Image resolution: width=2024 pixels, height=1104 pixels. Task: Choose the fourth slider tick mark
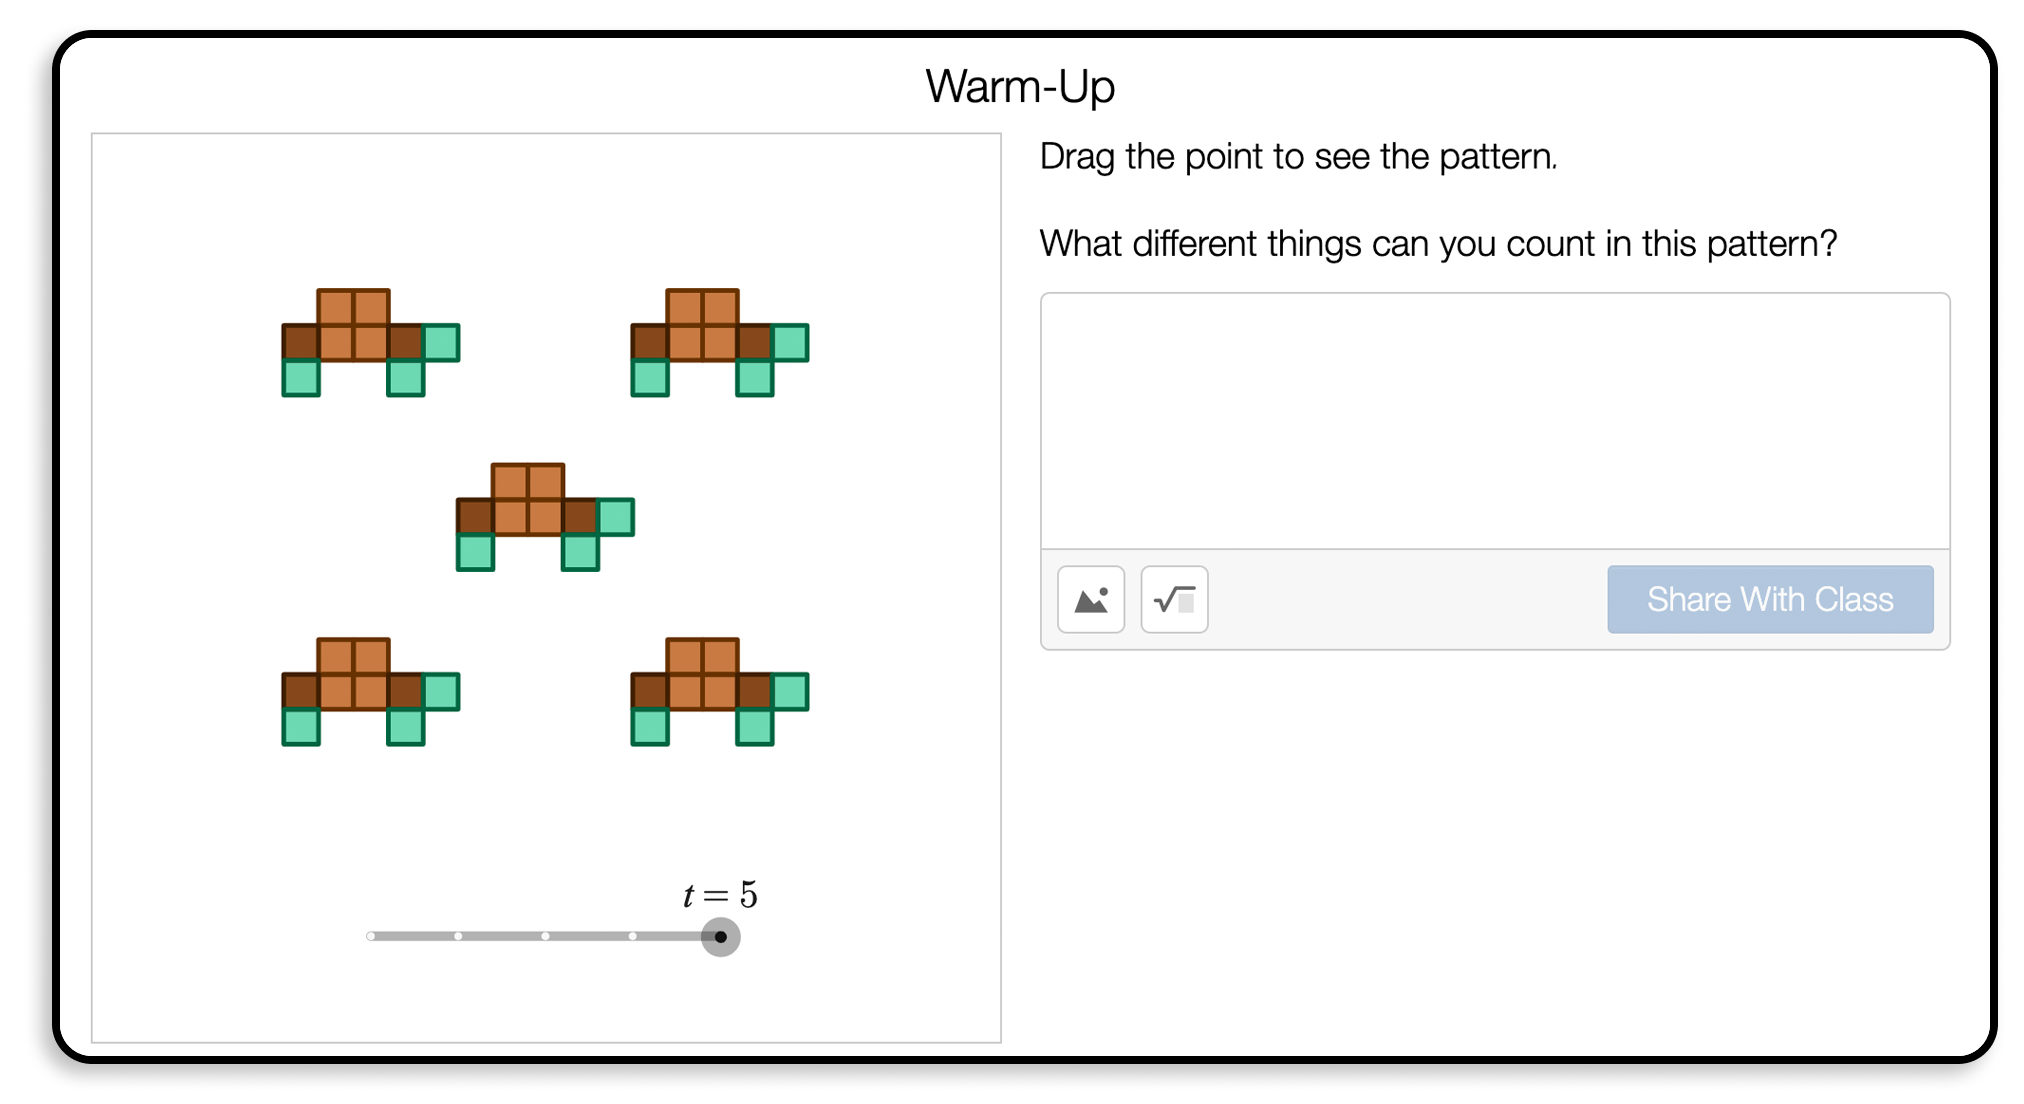(x=633, y=937)
